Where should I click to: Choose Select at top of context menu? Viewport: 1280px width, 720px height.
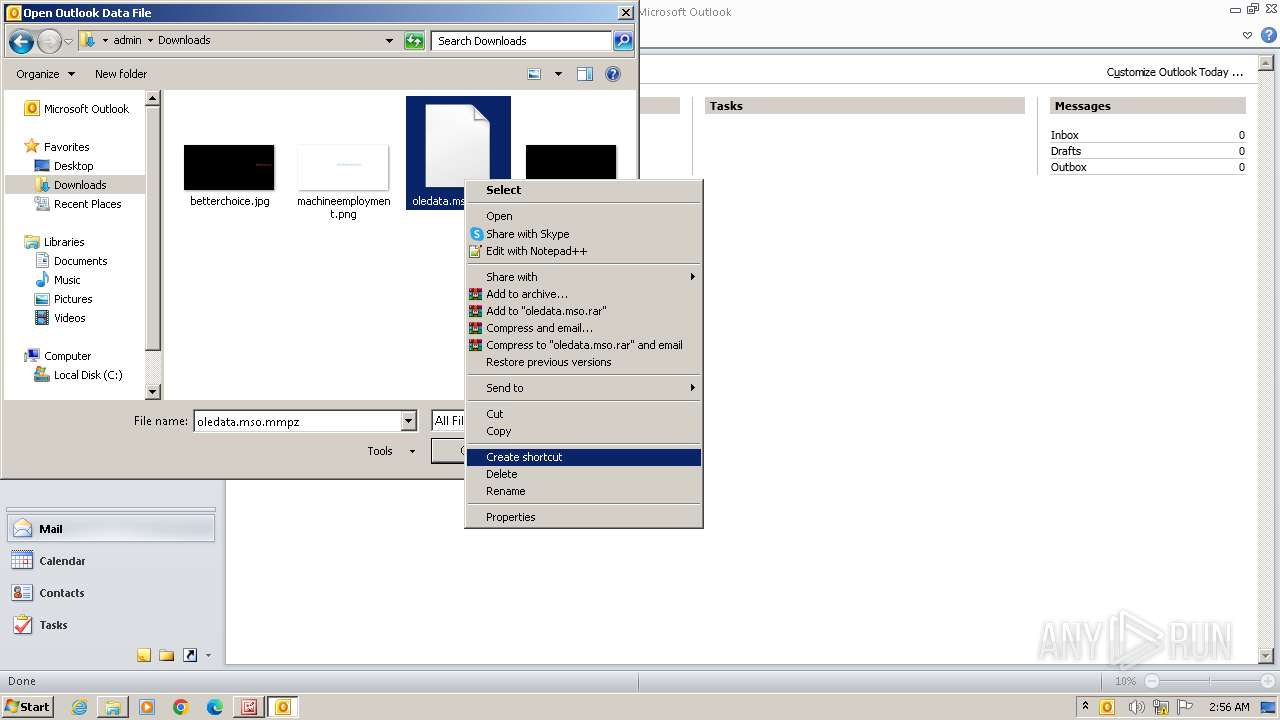pyautogui.click(x=584, y=190)
